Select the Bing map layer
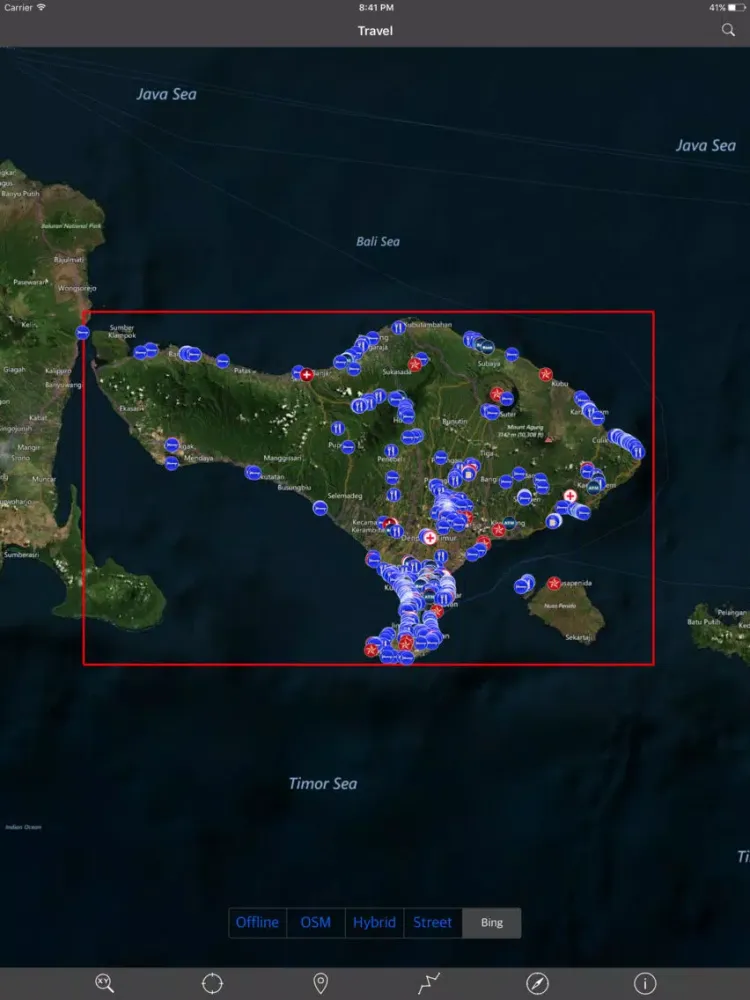The width and height of the screenshot is (750, 1000). (492, 922)
